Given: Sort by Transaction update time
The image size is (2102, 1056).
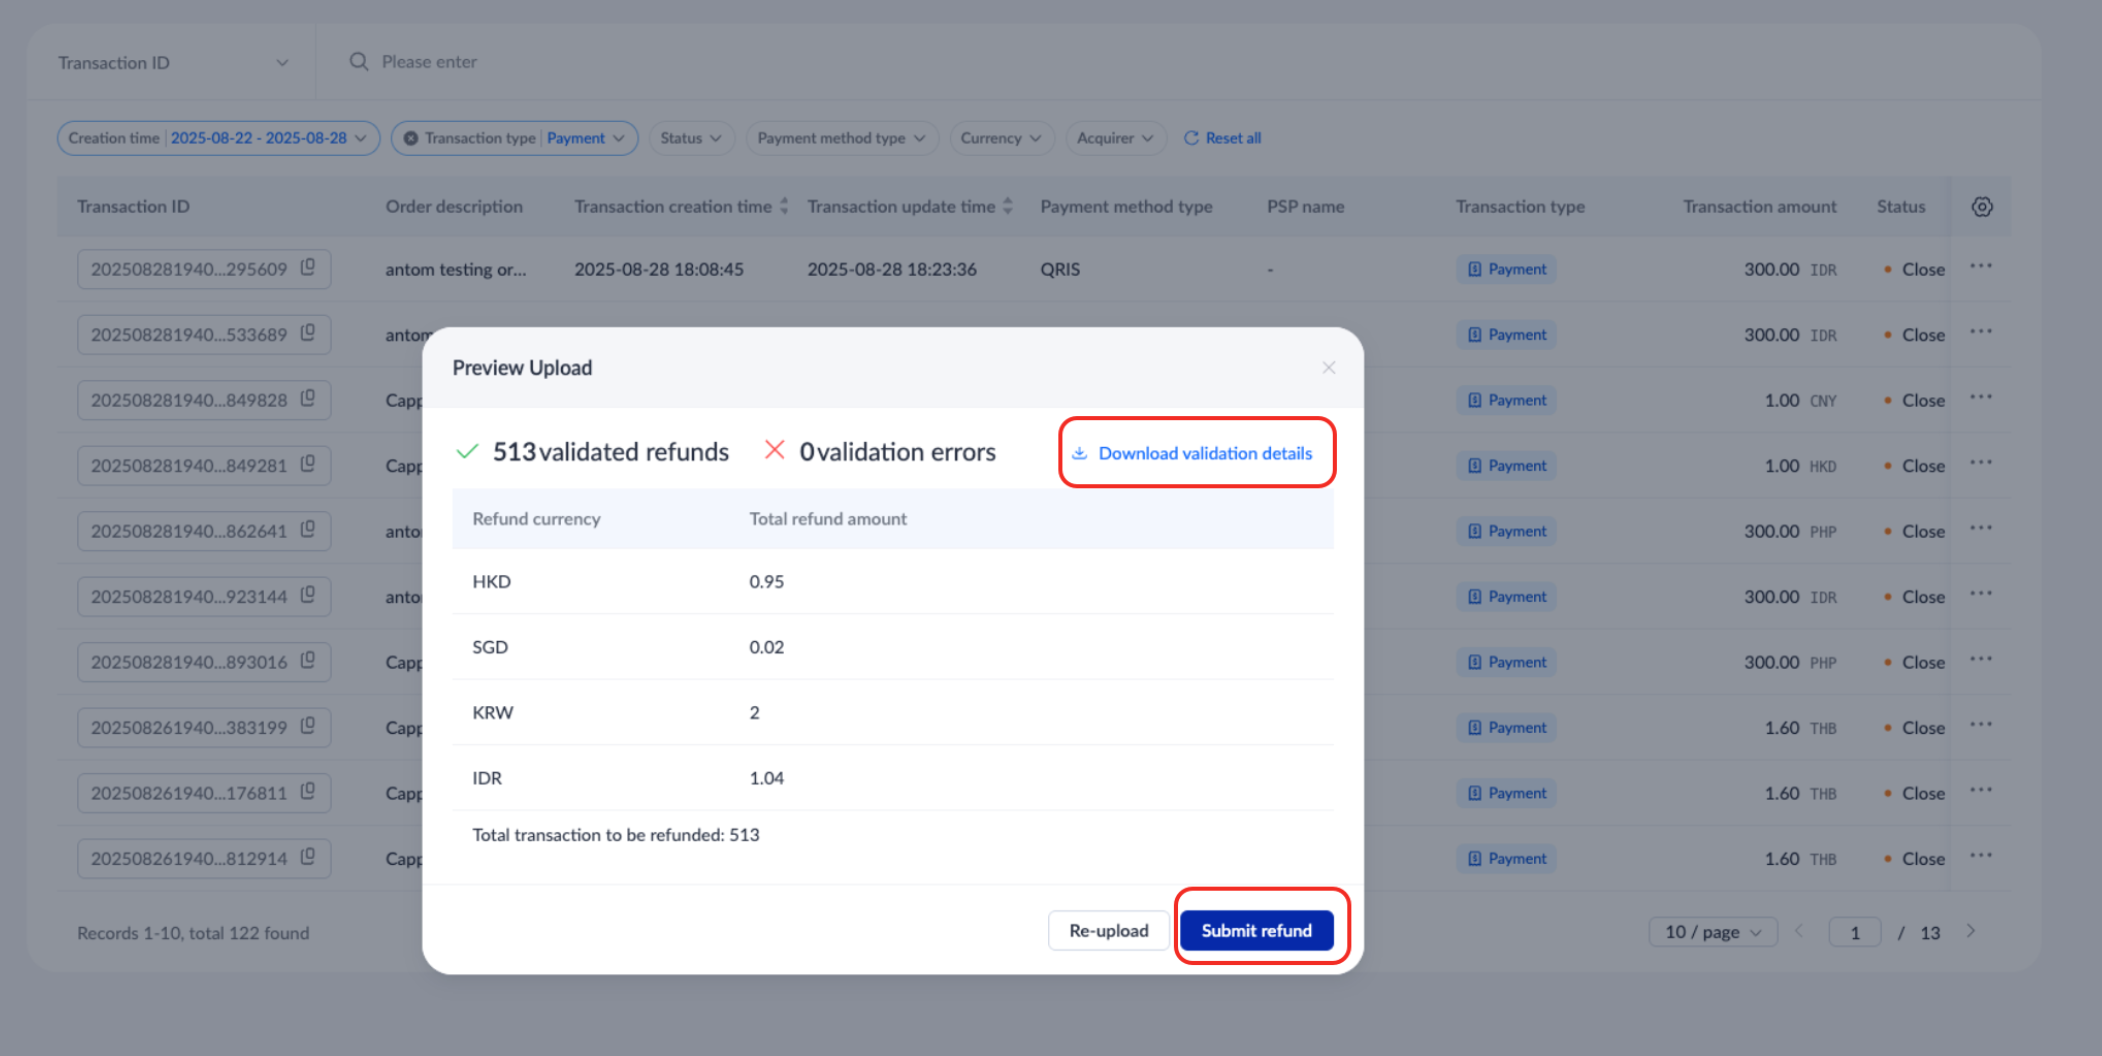Looking at the screenshot, I should [1008, 206].
